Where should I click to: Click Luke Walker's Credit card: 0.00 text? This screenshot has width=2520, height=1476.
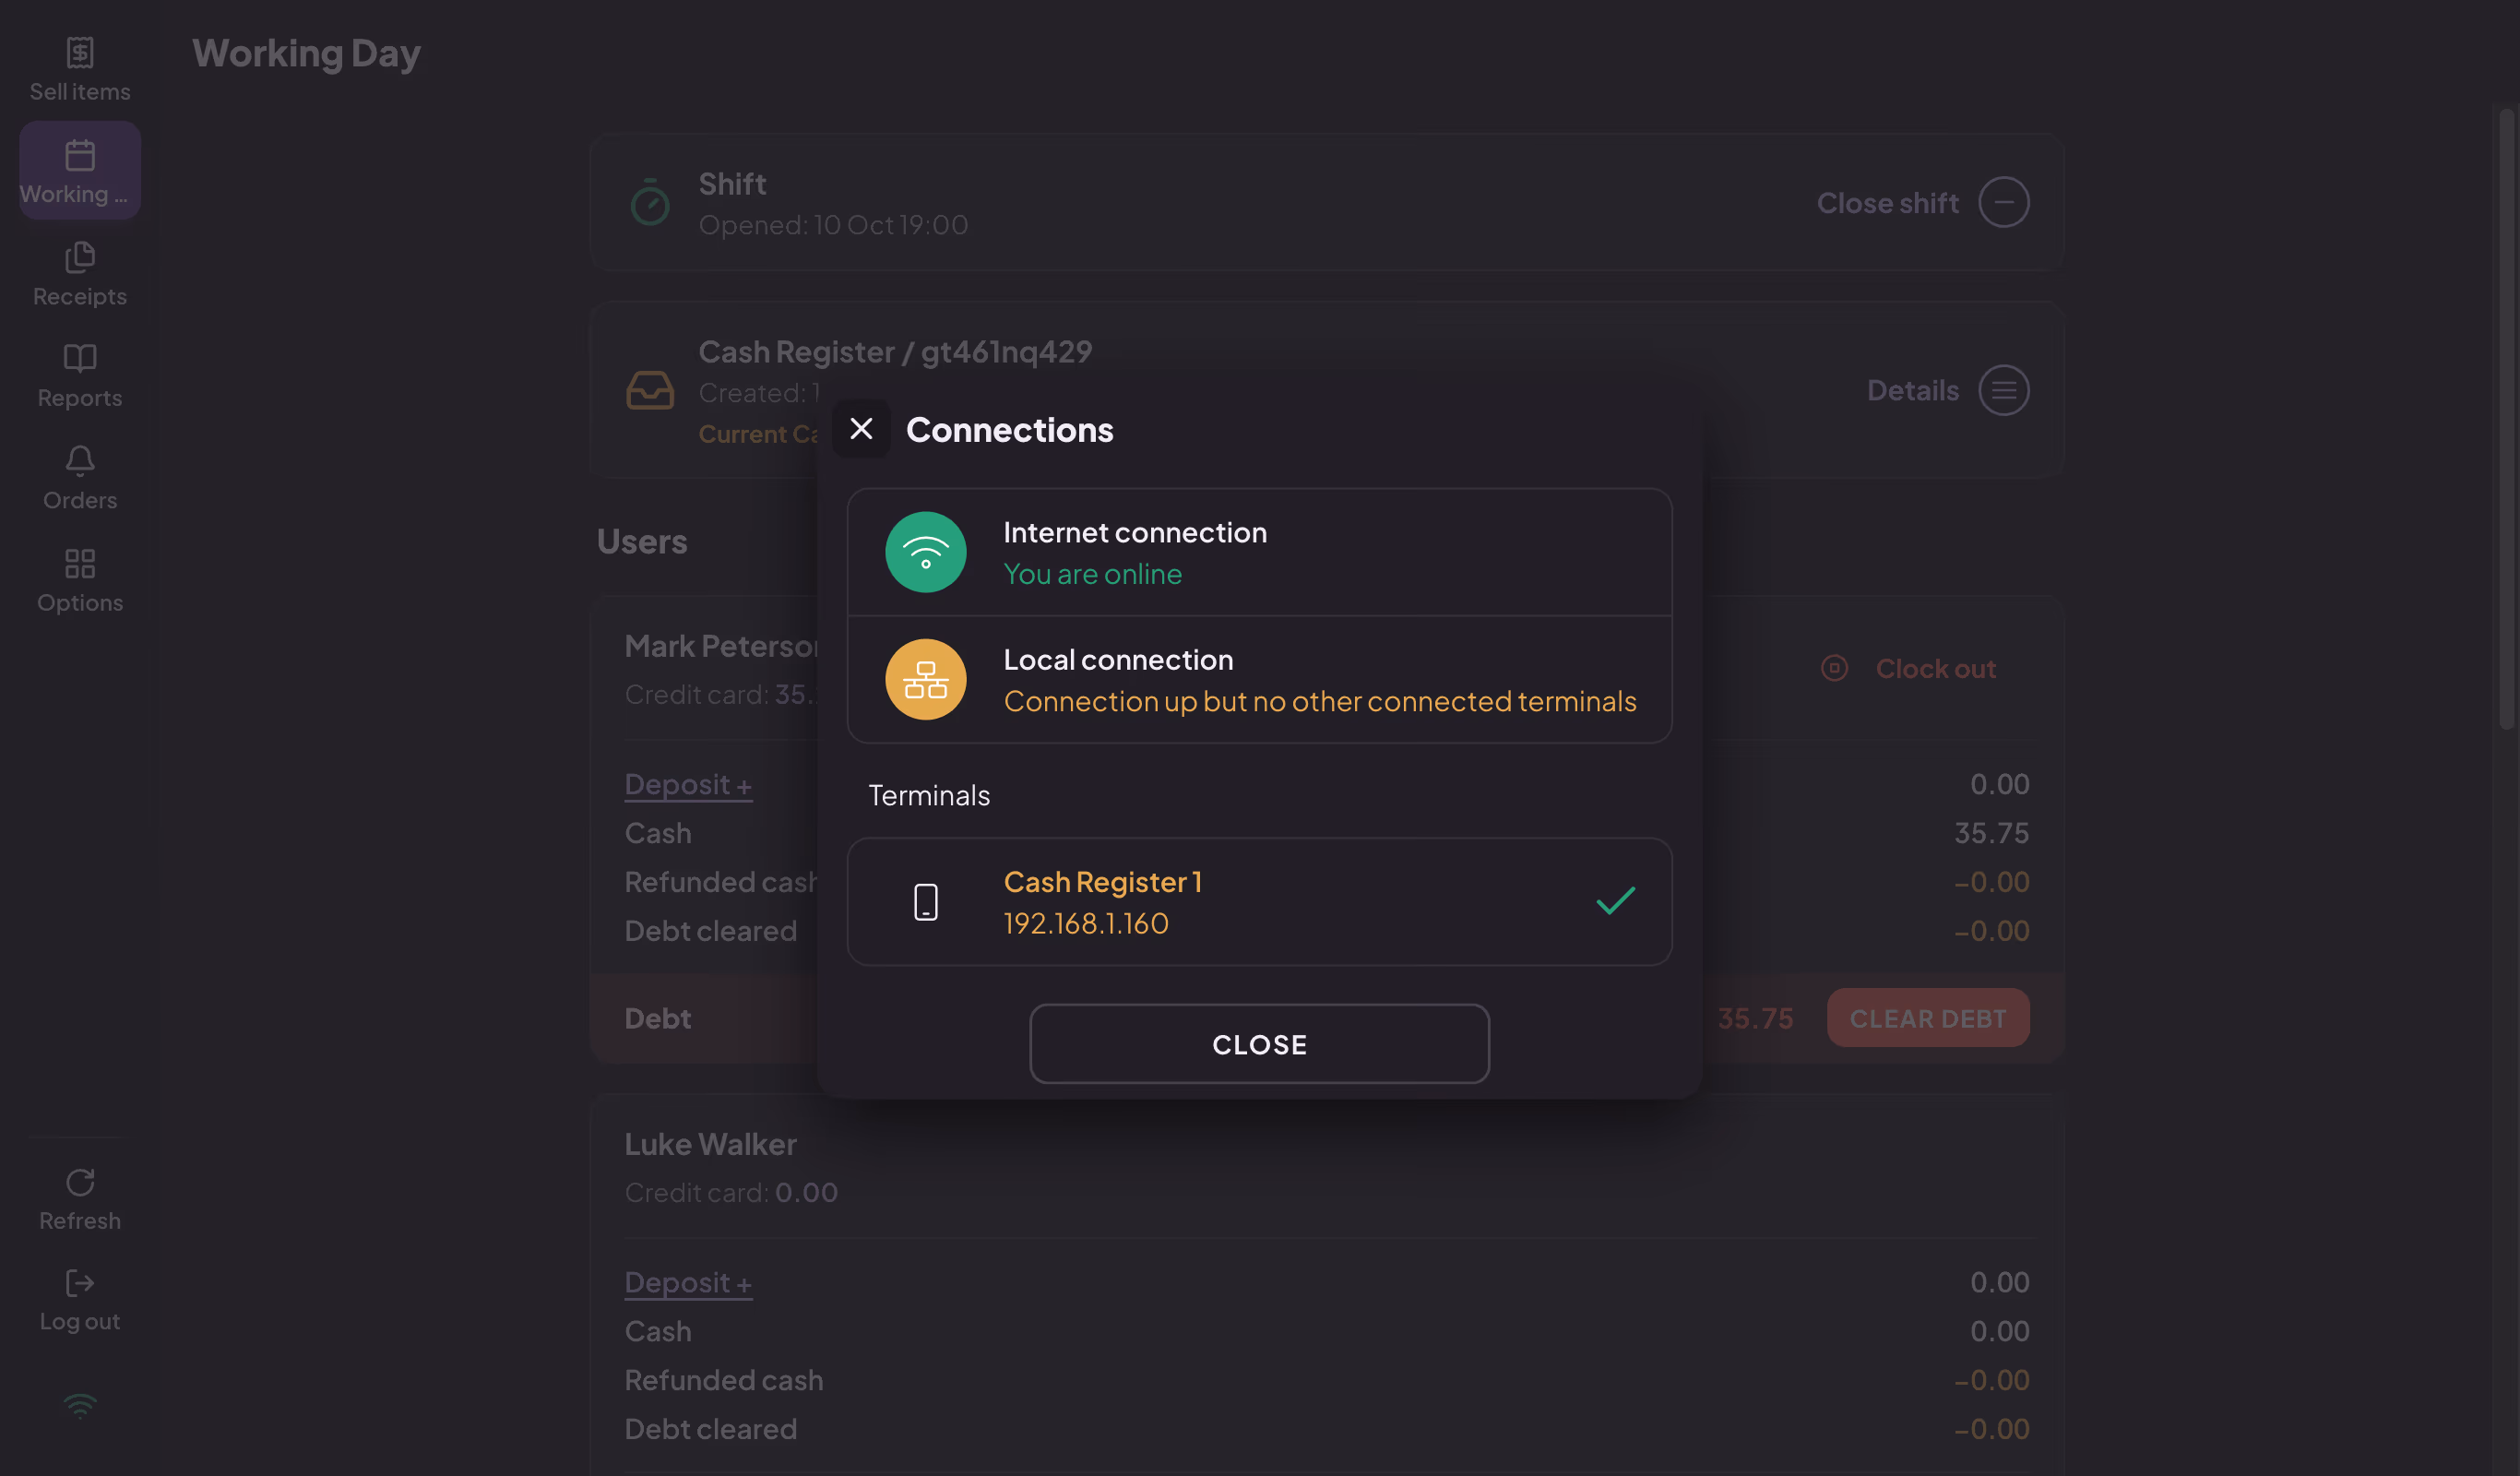pos(731,1192)
